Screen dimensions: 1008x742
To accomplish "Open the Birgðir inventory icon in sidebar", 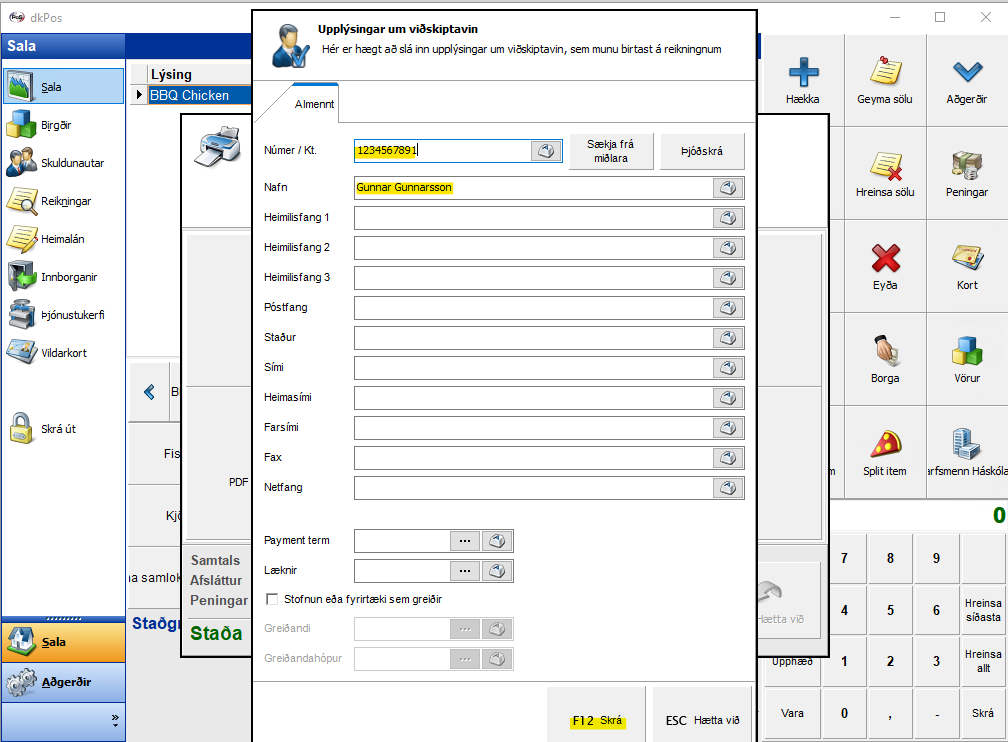I will click(22, 125).
